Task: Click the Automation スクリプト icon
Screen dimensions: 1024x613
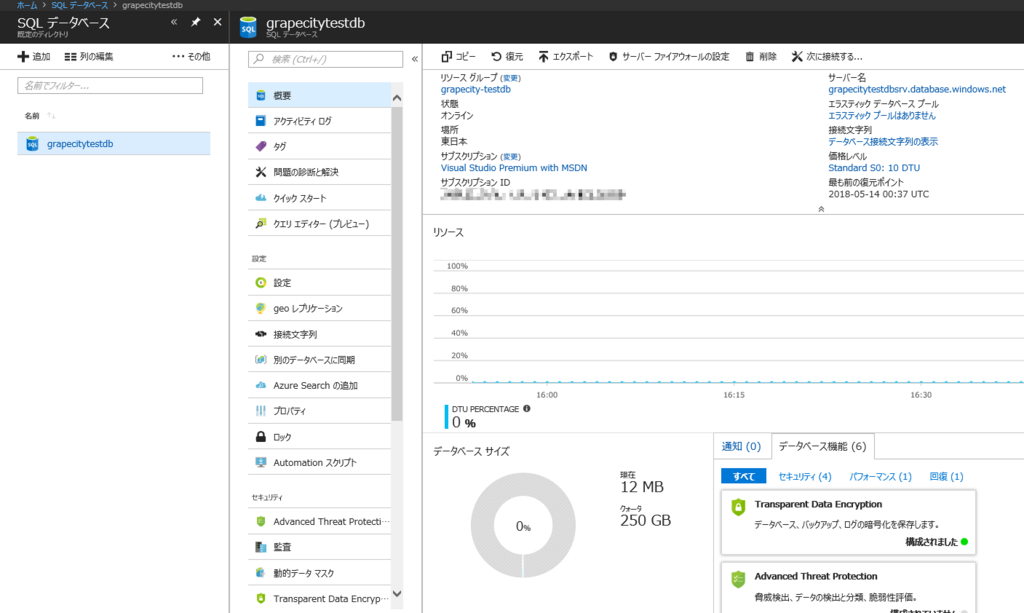Action: [x=261, y=462]
